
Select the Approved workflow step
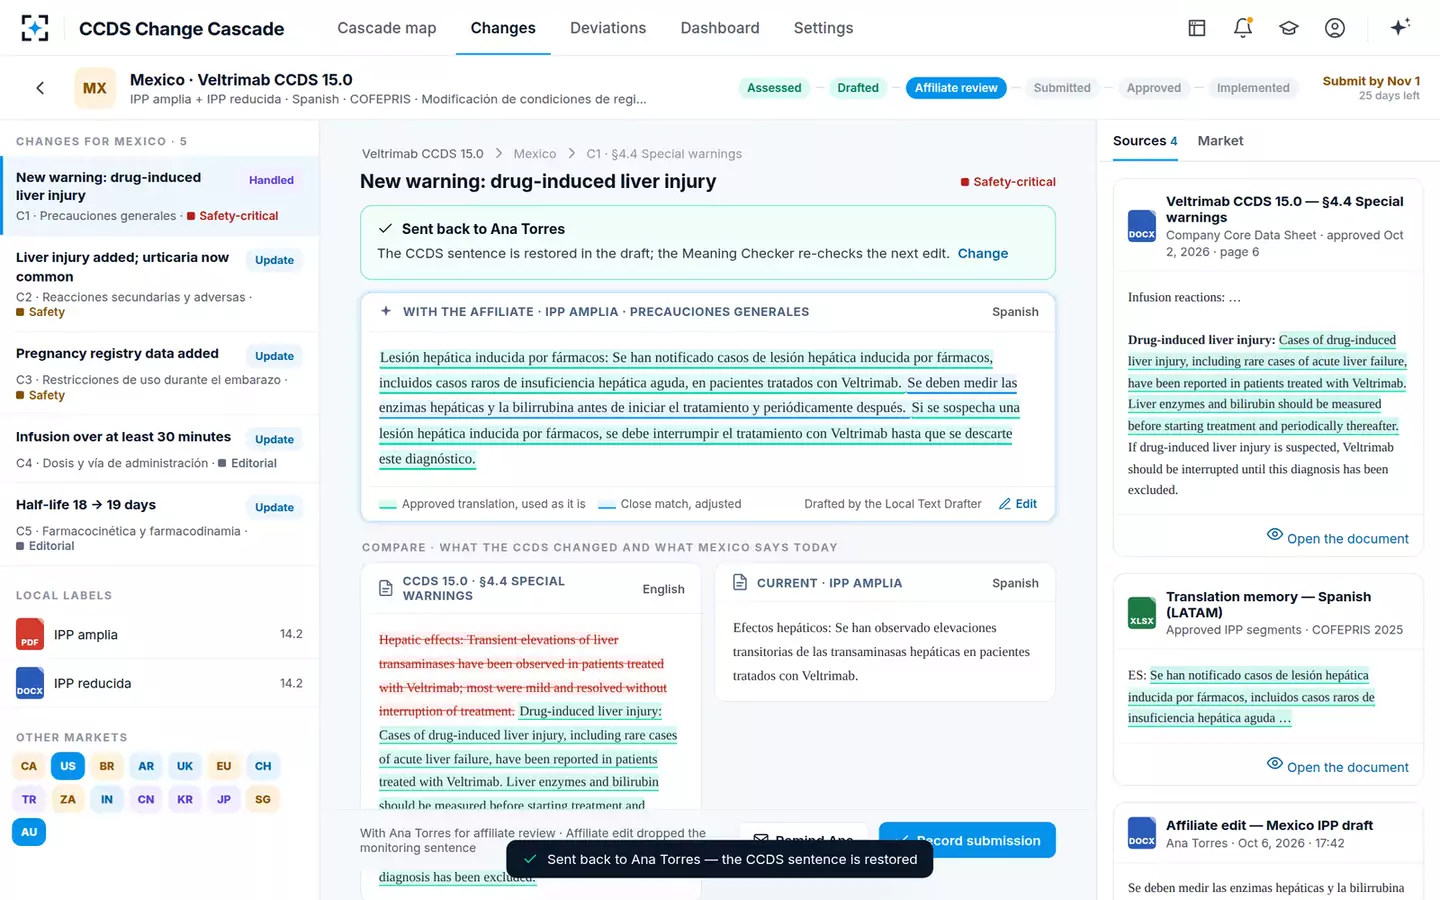pyautogui.click(x=1154, y=88)
